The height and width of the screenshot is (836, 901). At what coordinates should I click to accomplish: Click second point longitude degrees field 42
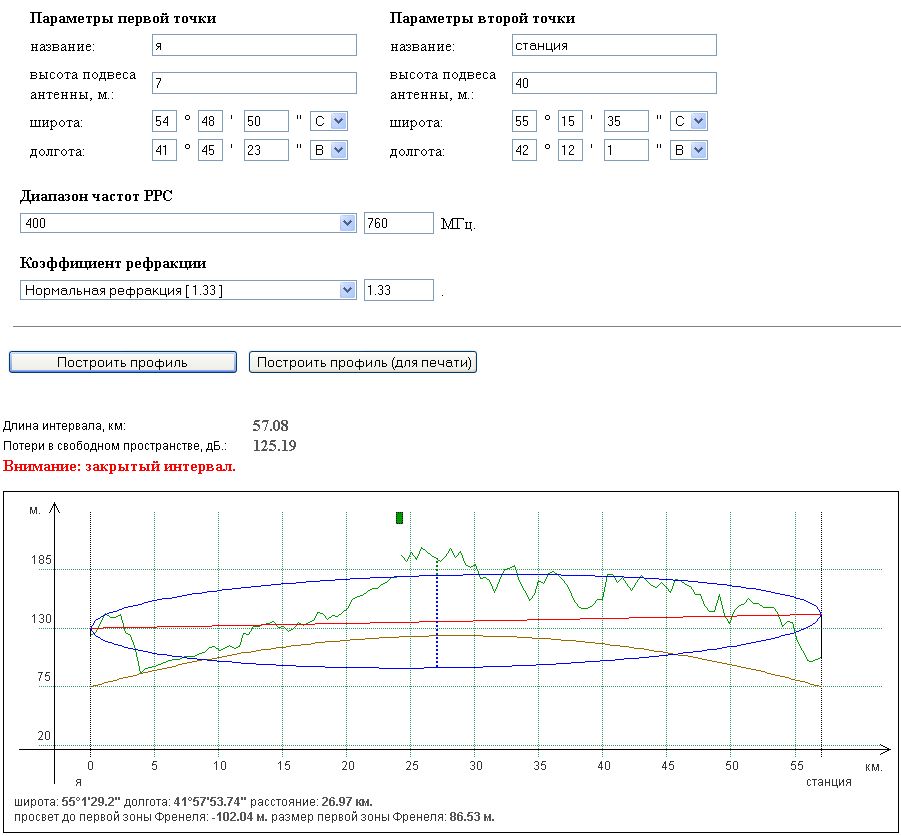(x=524, y=150)
